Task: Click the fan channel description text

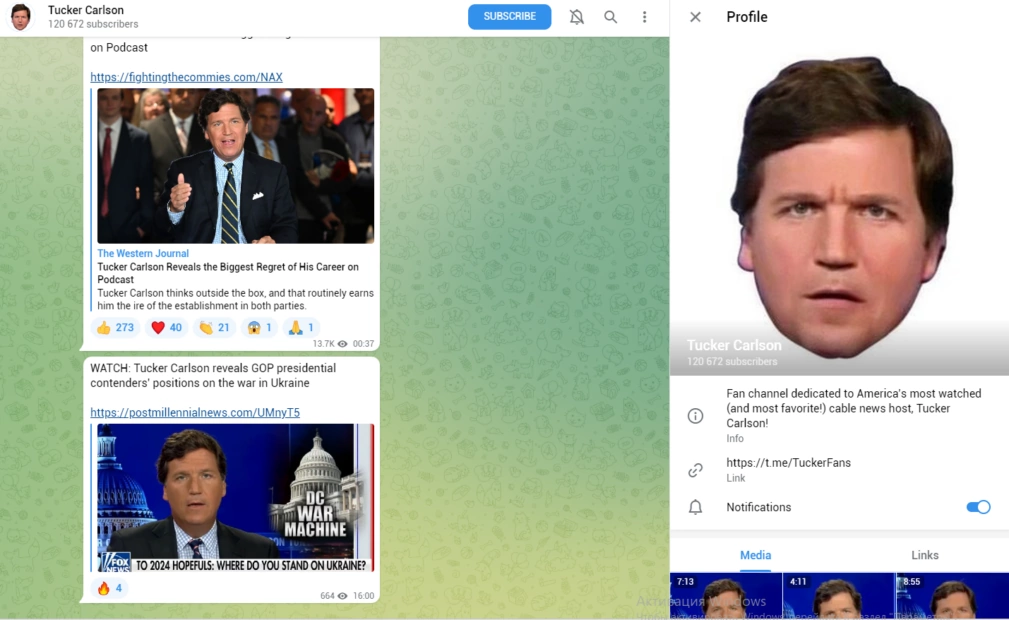Action: click(x=853, y=408)
